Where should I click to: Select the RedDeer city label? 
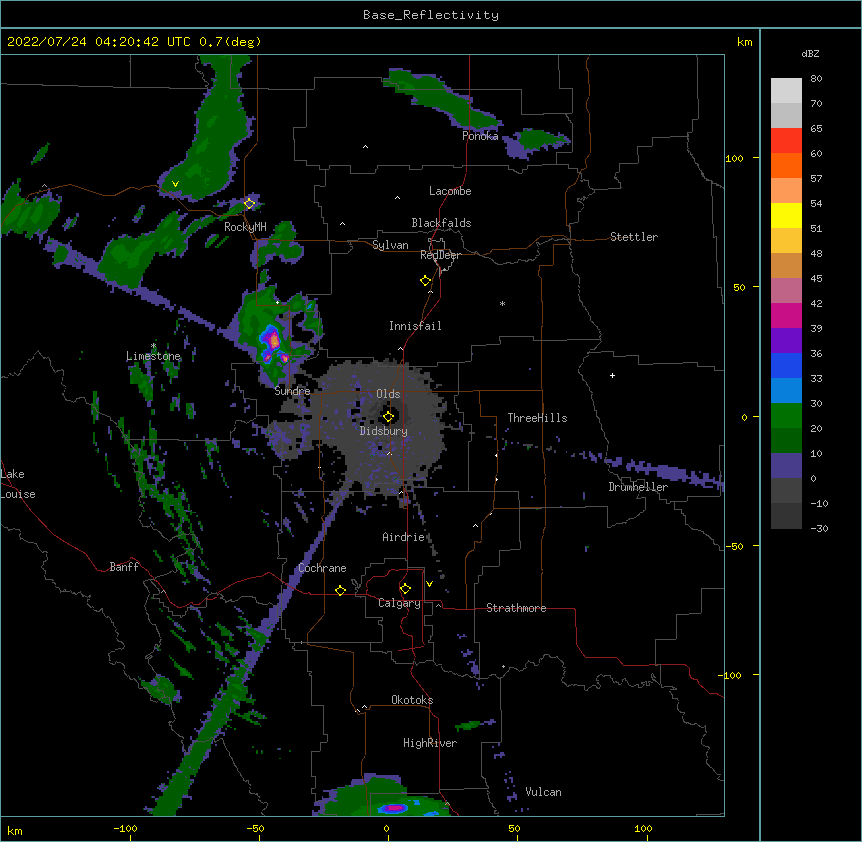click(x=440, y=255)
